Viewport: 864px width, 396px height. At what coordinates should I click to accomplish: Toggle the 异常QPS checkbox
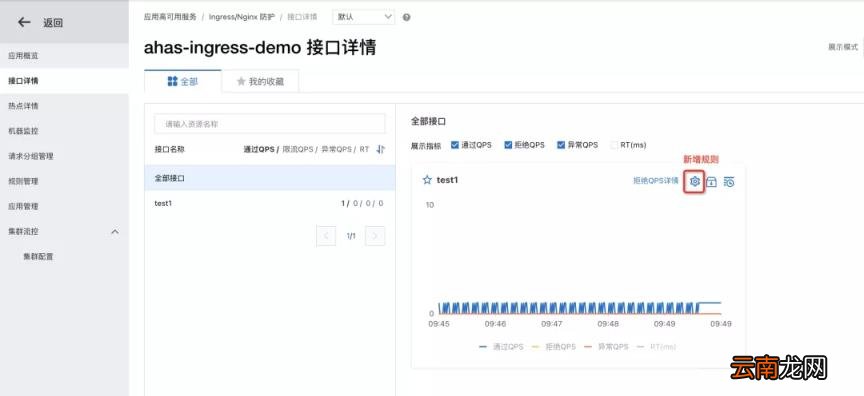coord(561,145)
